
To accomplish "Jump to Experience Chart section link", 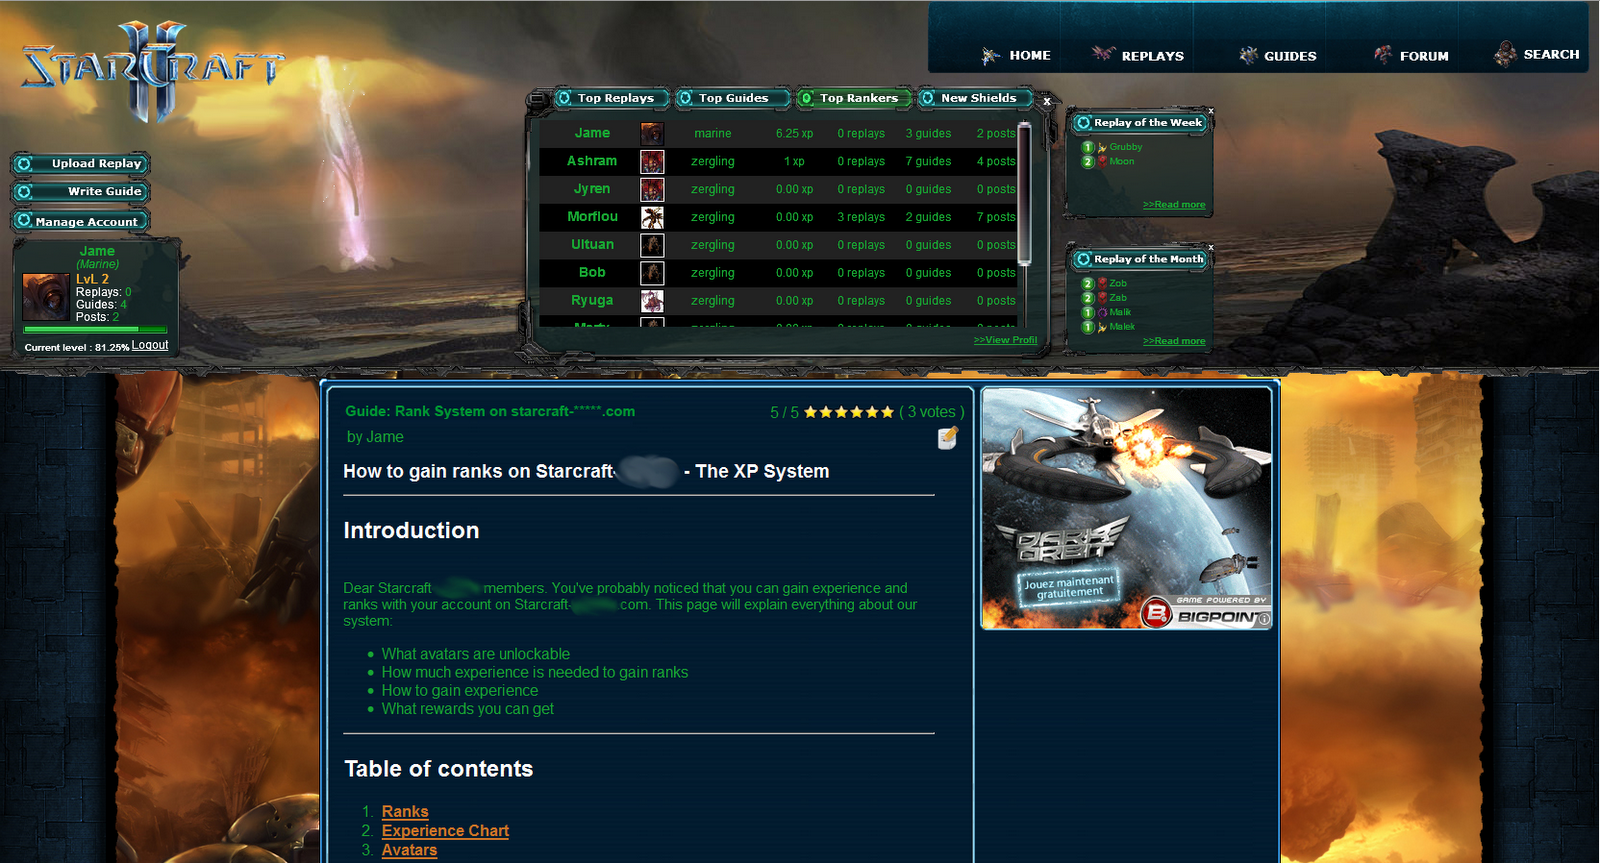I will (x=445, y=831).
